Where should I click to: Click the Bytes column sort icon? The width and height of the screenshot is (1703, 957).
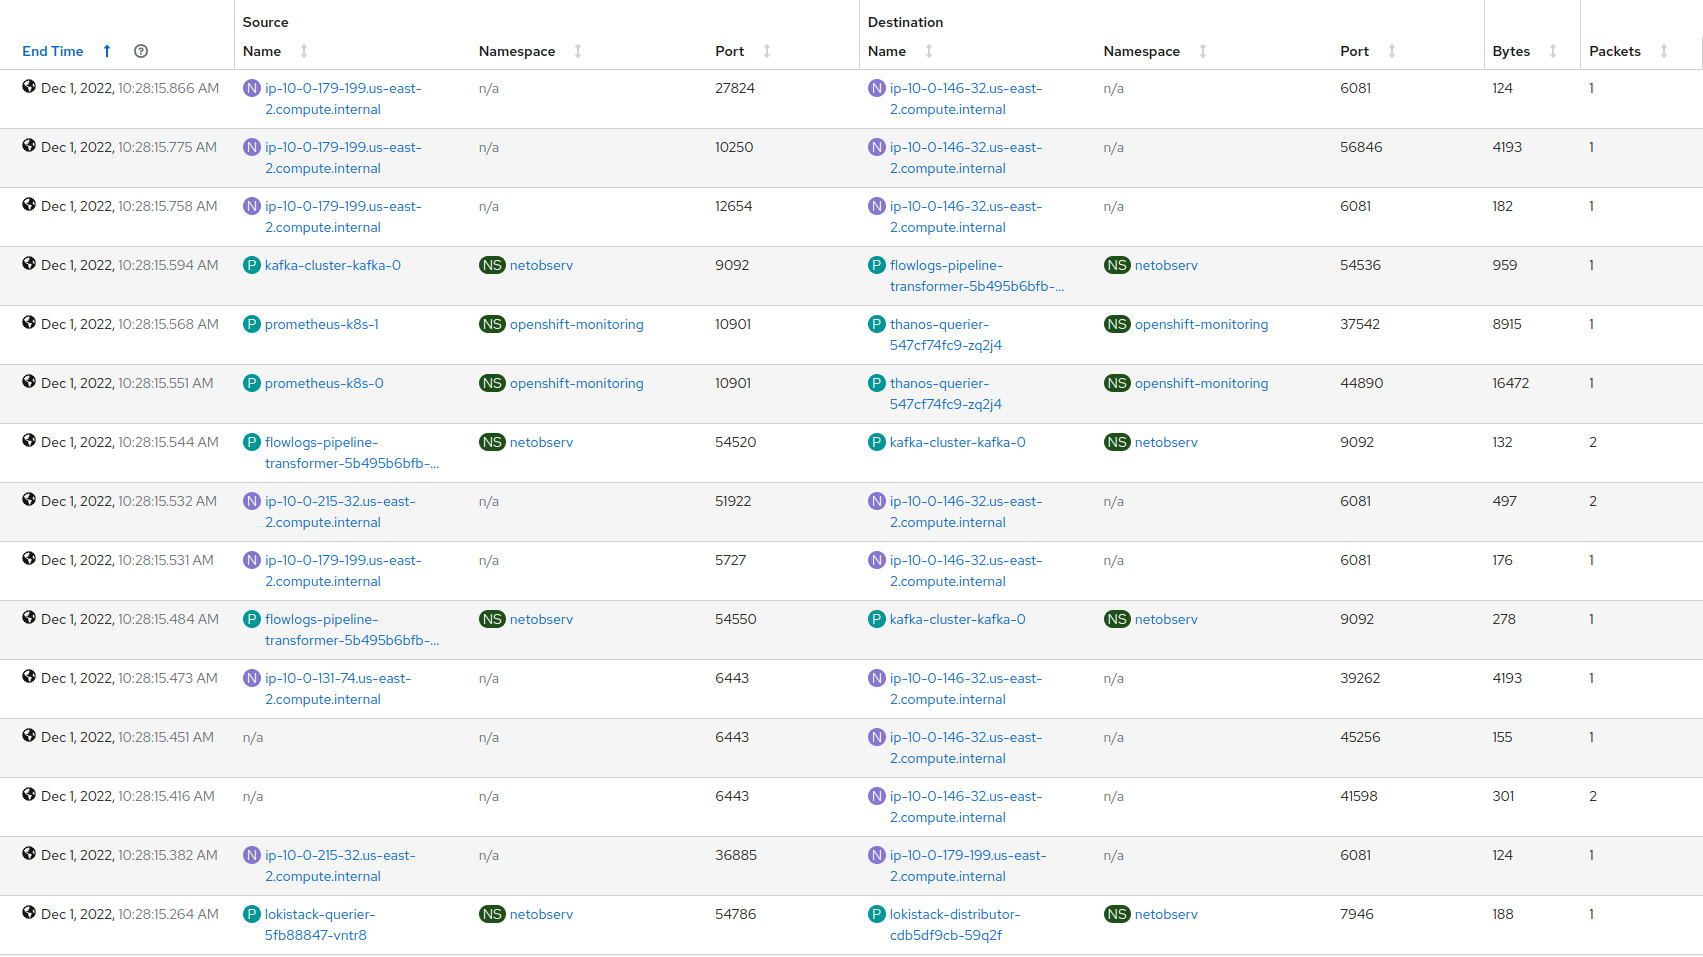[1553, 51]
